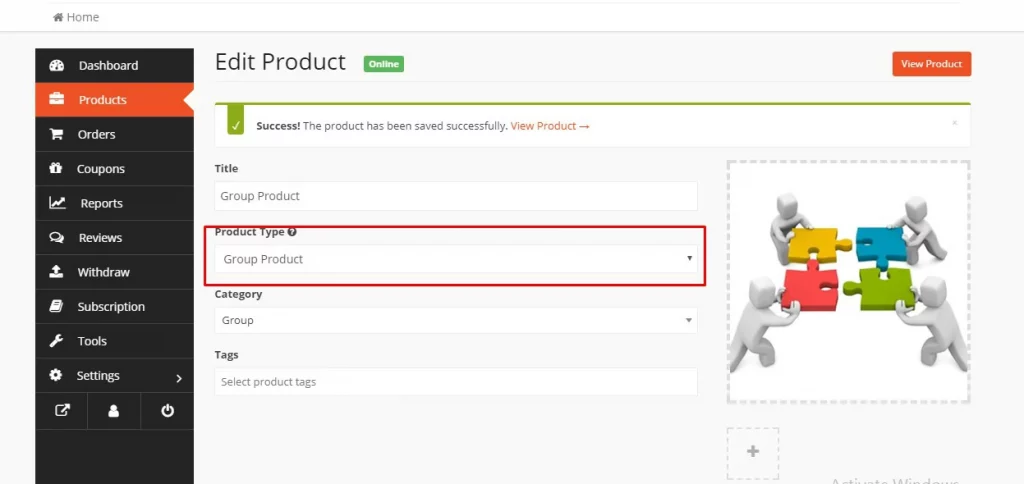Open the Subscription menu item
This screenshot has height=484, width=1024.
point(115,306)
